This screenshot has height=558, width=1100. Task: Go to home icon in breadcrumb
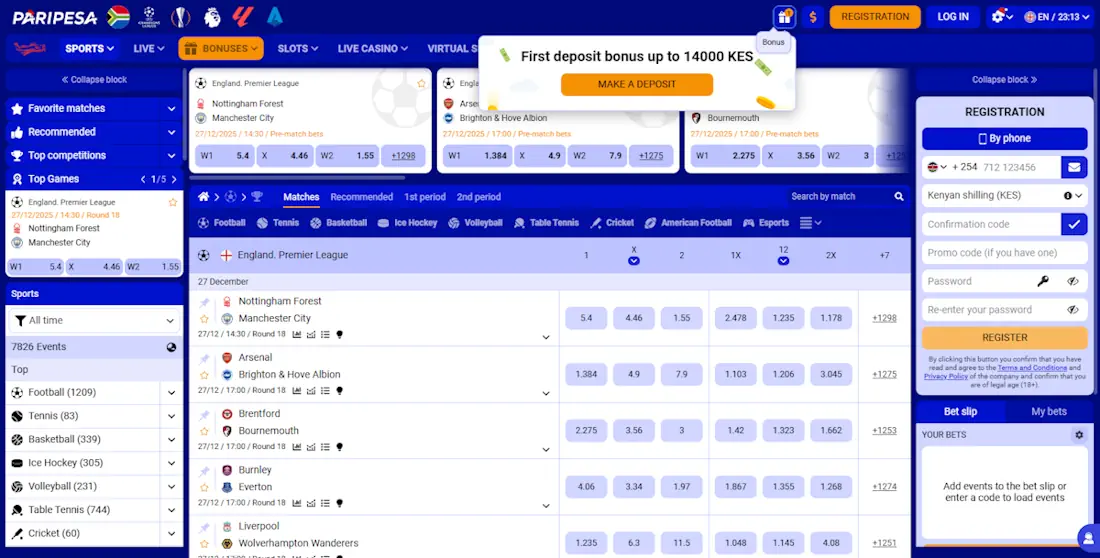tap(203, 197)
